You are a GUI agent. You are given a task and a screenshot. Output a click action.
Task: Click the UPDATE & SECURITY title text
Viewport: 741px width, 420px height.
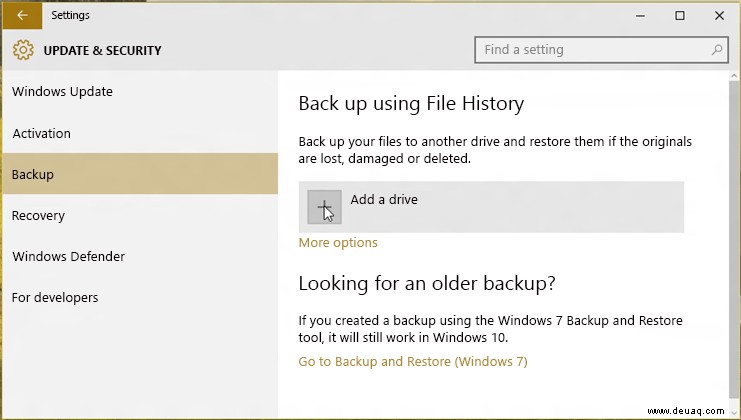pos(103,51)
